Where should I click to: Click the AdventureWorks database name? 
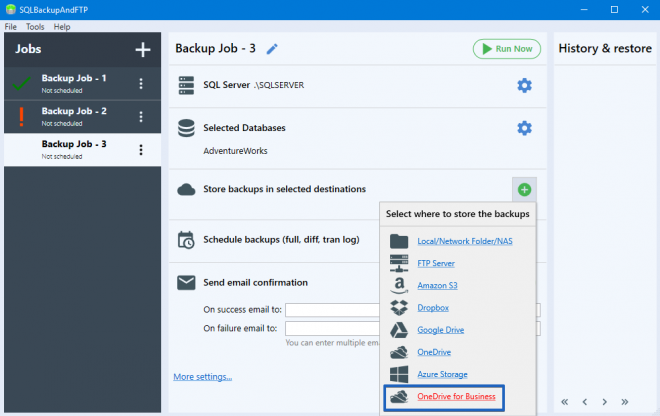tap(235, 151)
